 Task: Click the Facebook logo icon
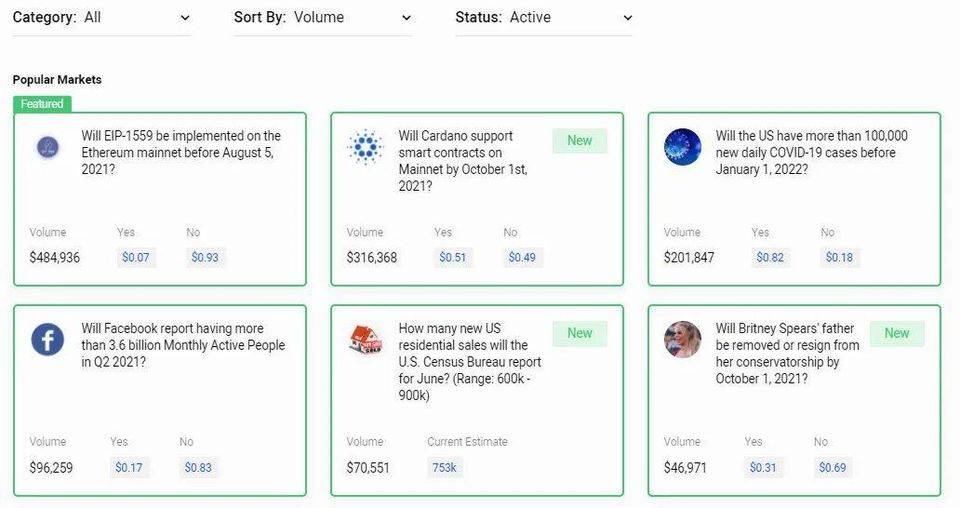(x=48, y=339)
